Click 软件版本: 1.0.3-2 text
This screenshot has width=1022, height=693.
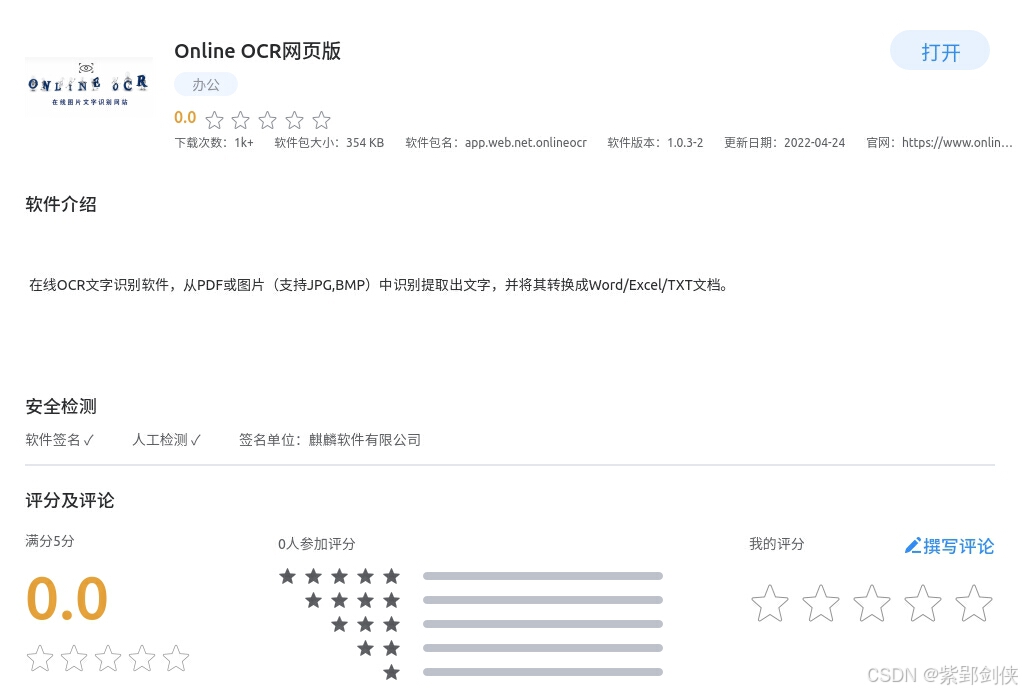(x=655, y=142)
